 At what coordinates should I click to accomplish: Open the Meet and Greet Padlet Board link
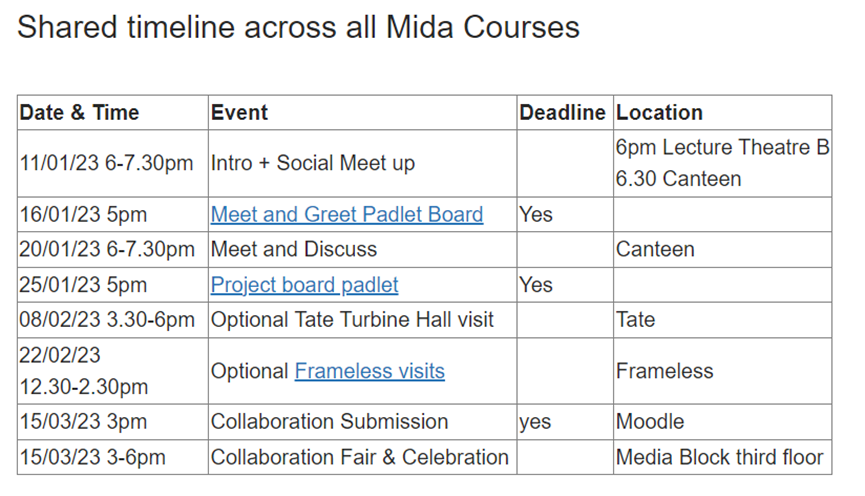pos(346,215)
